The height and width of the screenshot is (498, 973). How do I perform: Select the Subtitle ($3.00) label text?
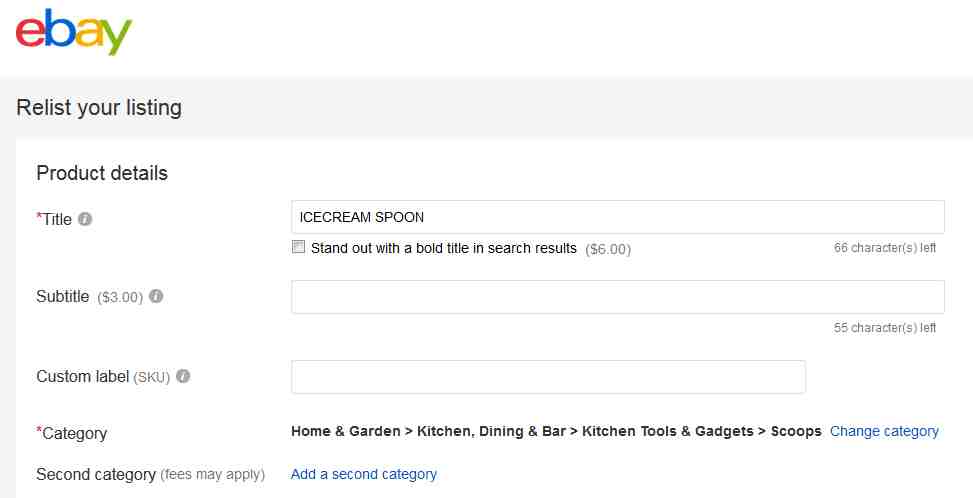click(x=89, y=297)
